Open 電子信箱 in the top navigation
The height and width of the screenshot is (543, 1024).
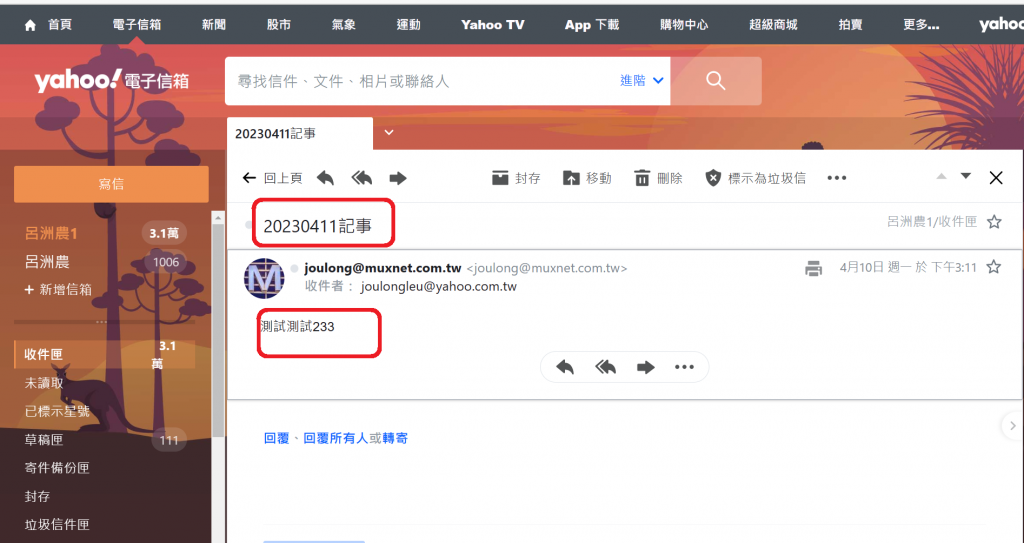[136, 25]
